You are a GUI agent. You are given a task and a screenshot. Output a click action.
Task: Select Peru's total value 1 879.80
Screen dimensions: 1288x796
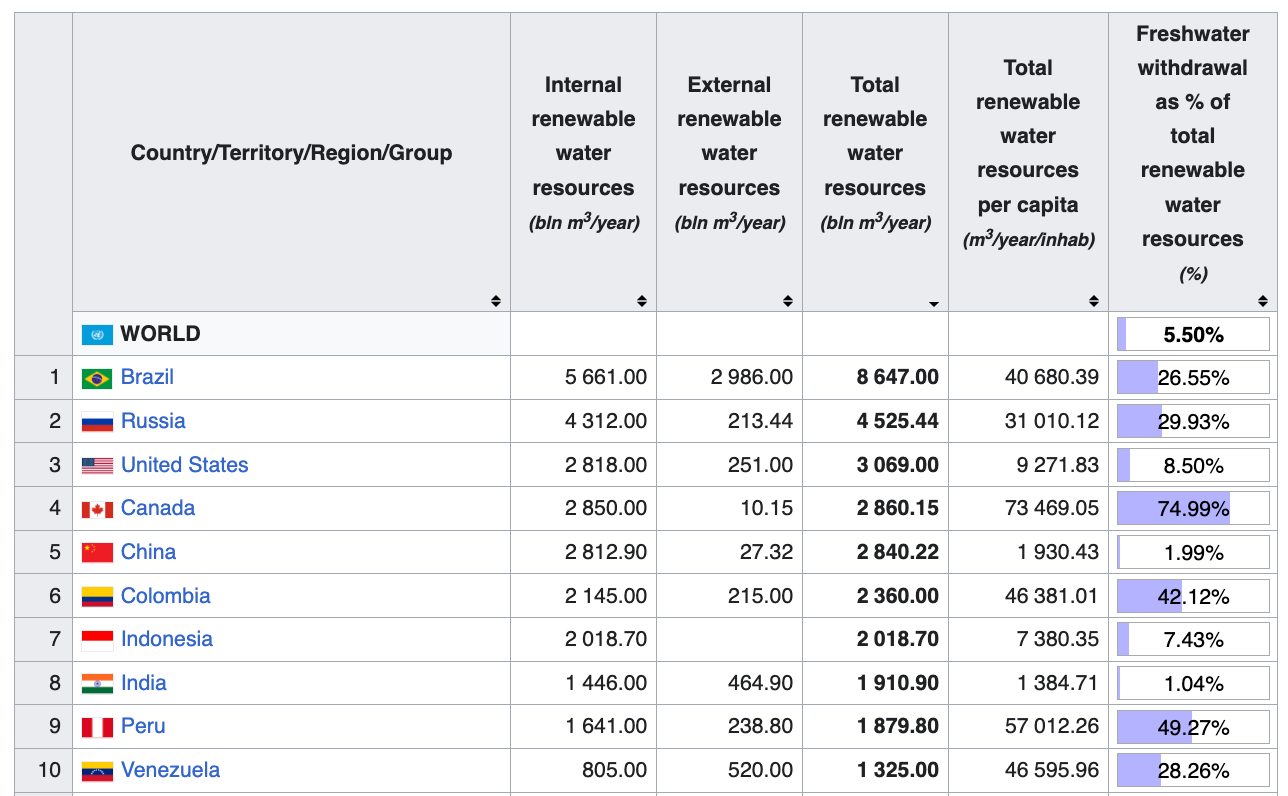pos(897,726)
